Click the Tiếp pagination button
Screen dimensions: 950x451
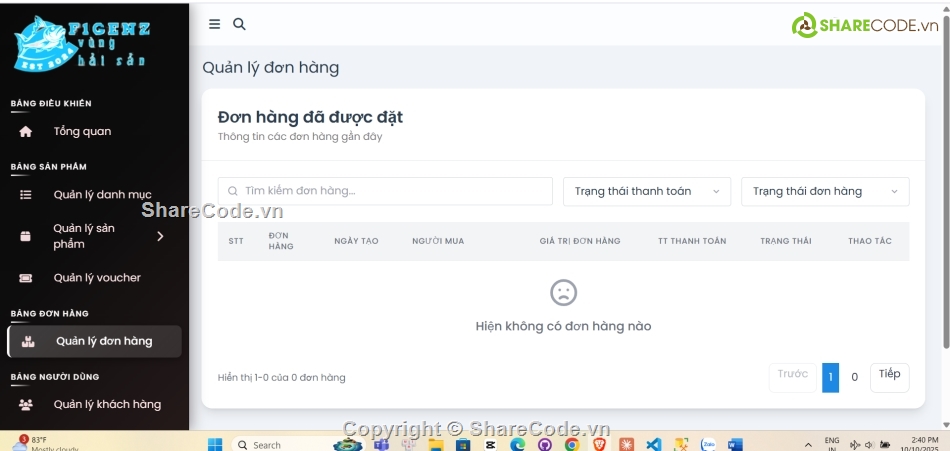[x=889, y=376]
